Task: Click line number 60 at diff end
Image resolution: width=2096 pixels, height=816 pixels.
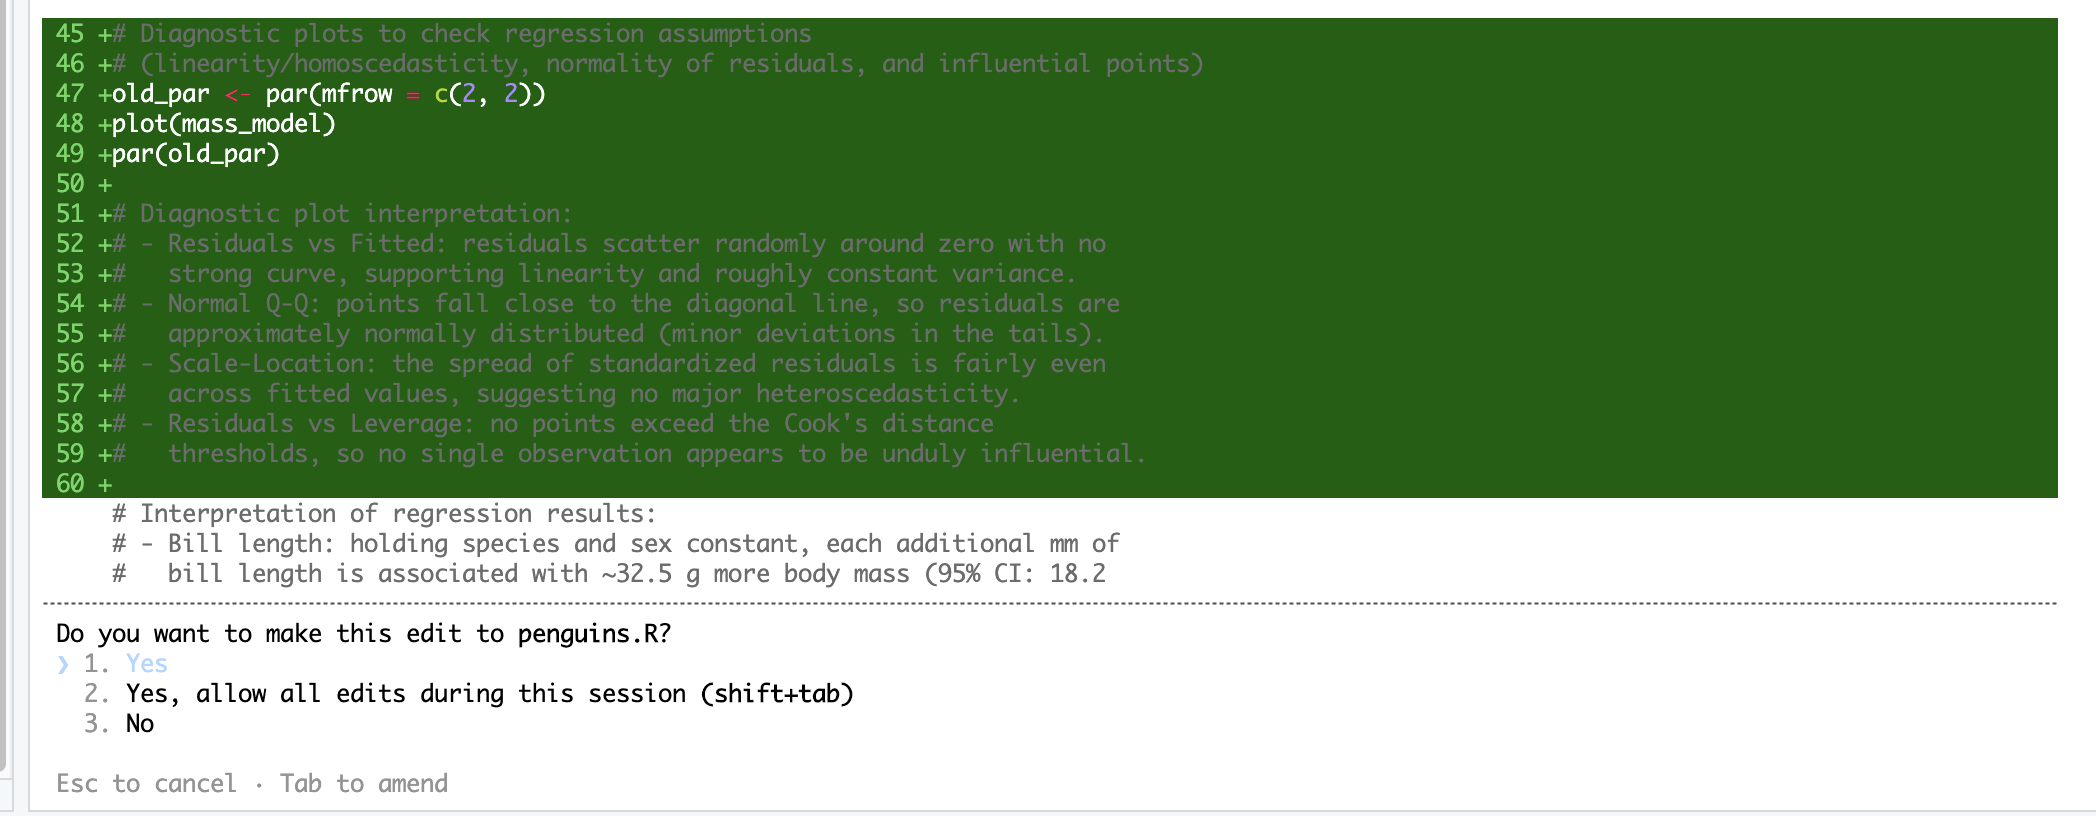Action: point(70,484)
